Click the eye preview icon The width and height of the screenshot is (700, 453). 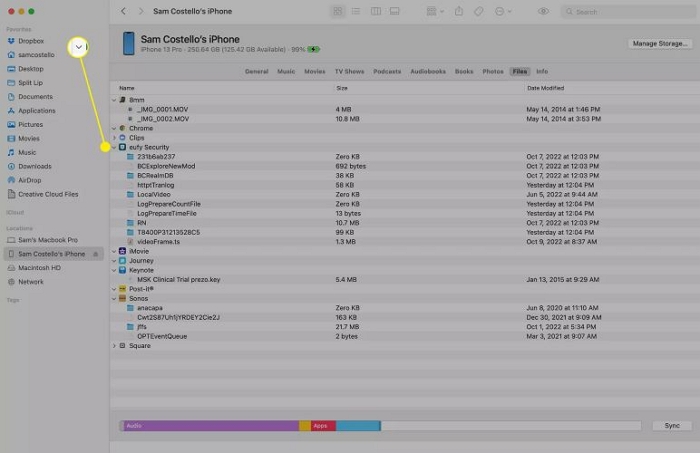pyautogui.click(x=543, y=11)
